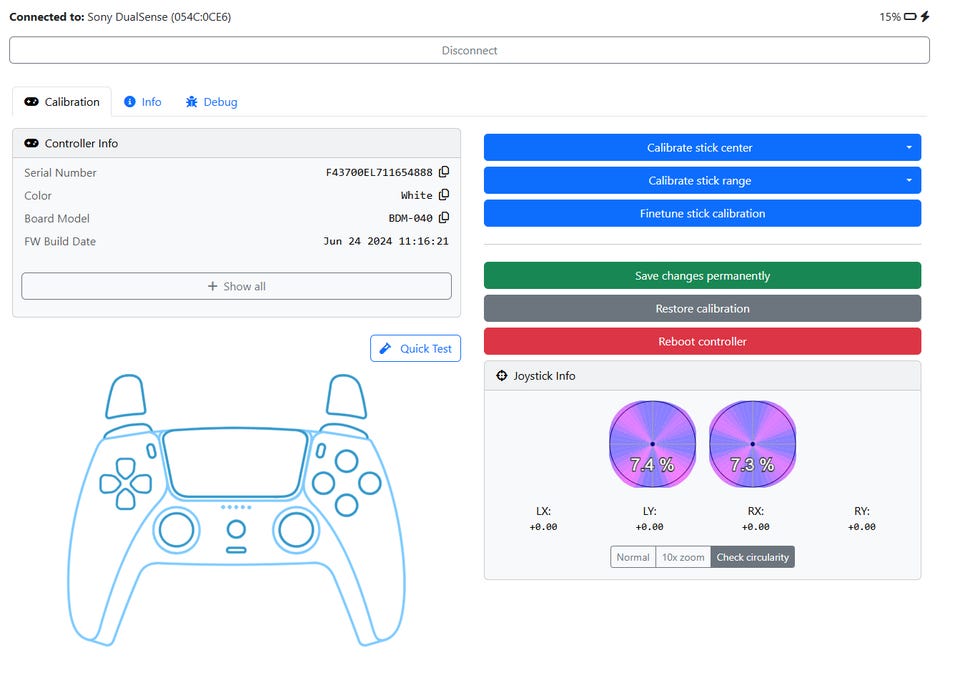Click the LY value readout
This screenshot has height=673, width=960.
pos(650,527)
